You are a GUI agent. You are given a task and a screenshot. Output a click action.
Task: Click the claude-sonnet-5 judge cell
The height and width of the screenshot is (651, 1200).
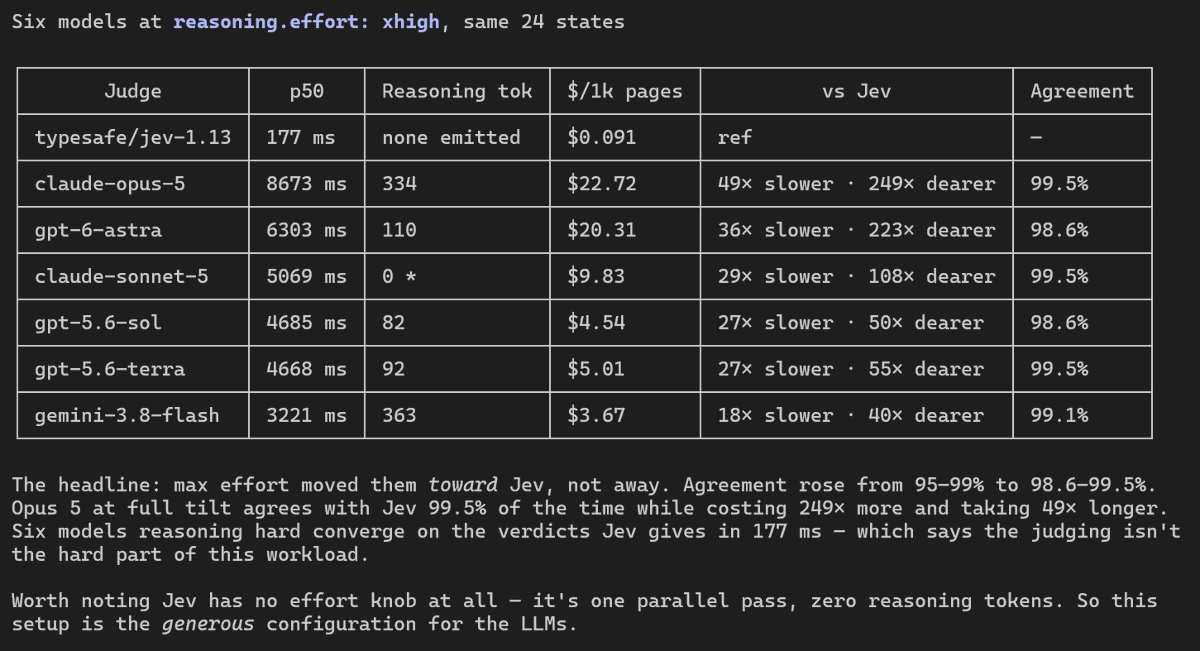click(x=133, y=276)
